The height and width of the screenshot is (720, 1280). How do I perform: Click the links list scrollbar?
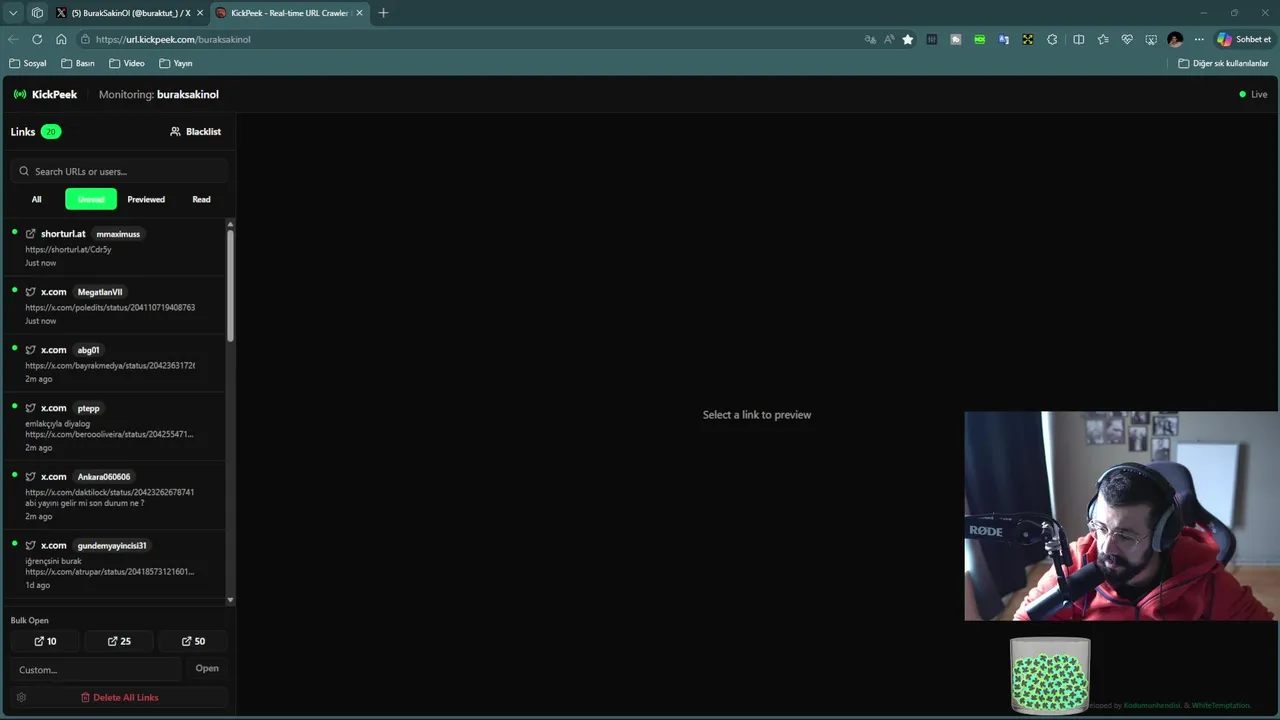point(231,285)
